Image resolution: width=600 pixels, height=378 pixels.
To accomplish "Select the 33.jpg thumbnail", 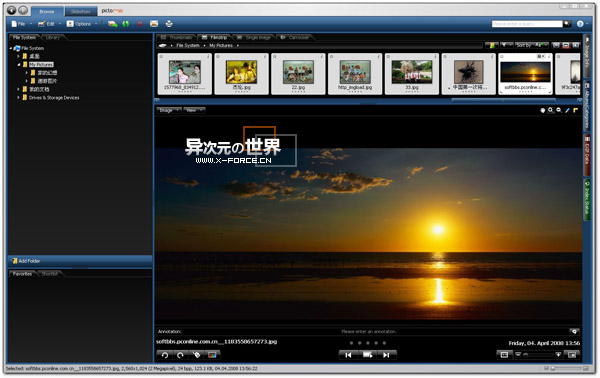I will (x=412, y=74).
